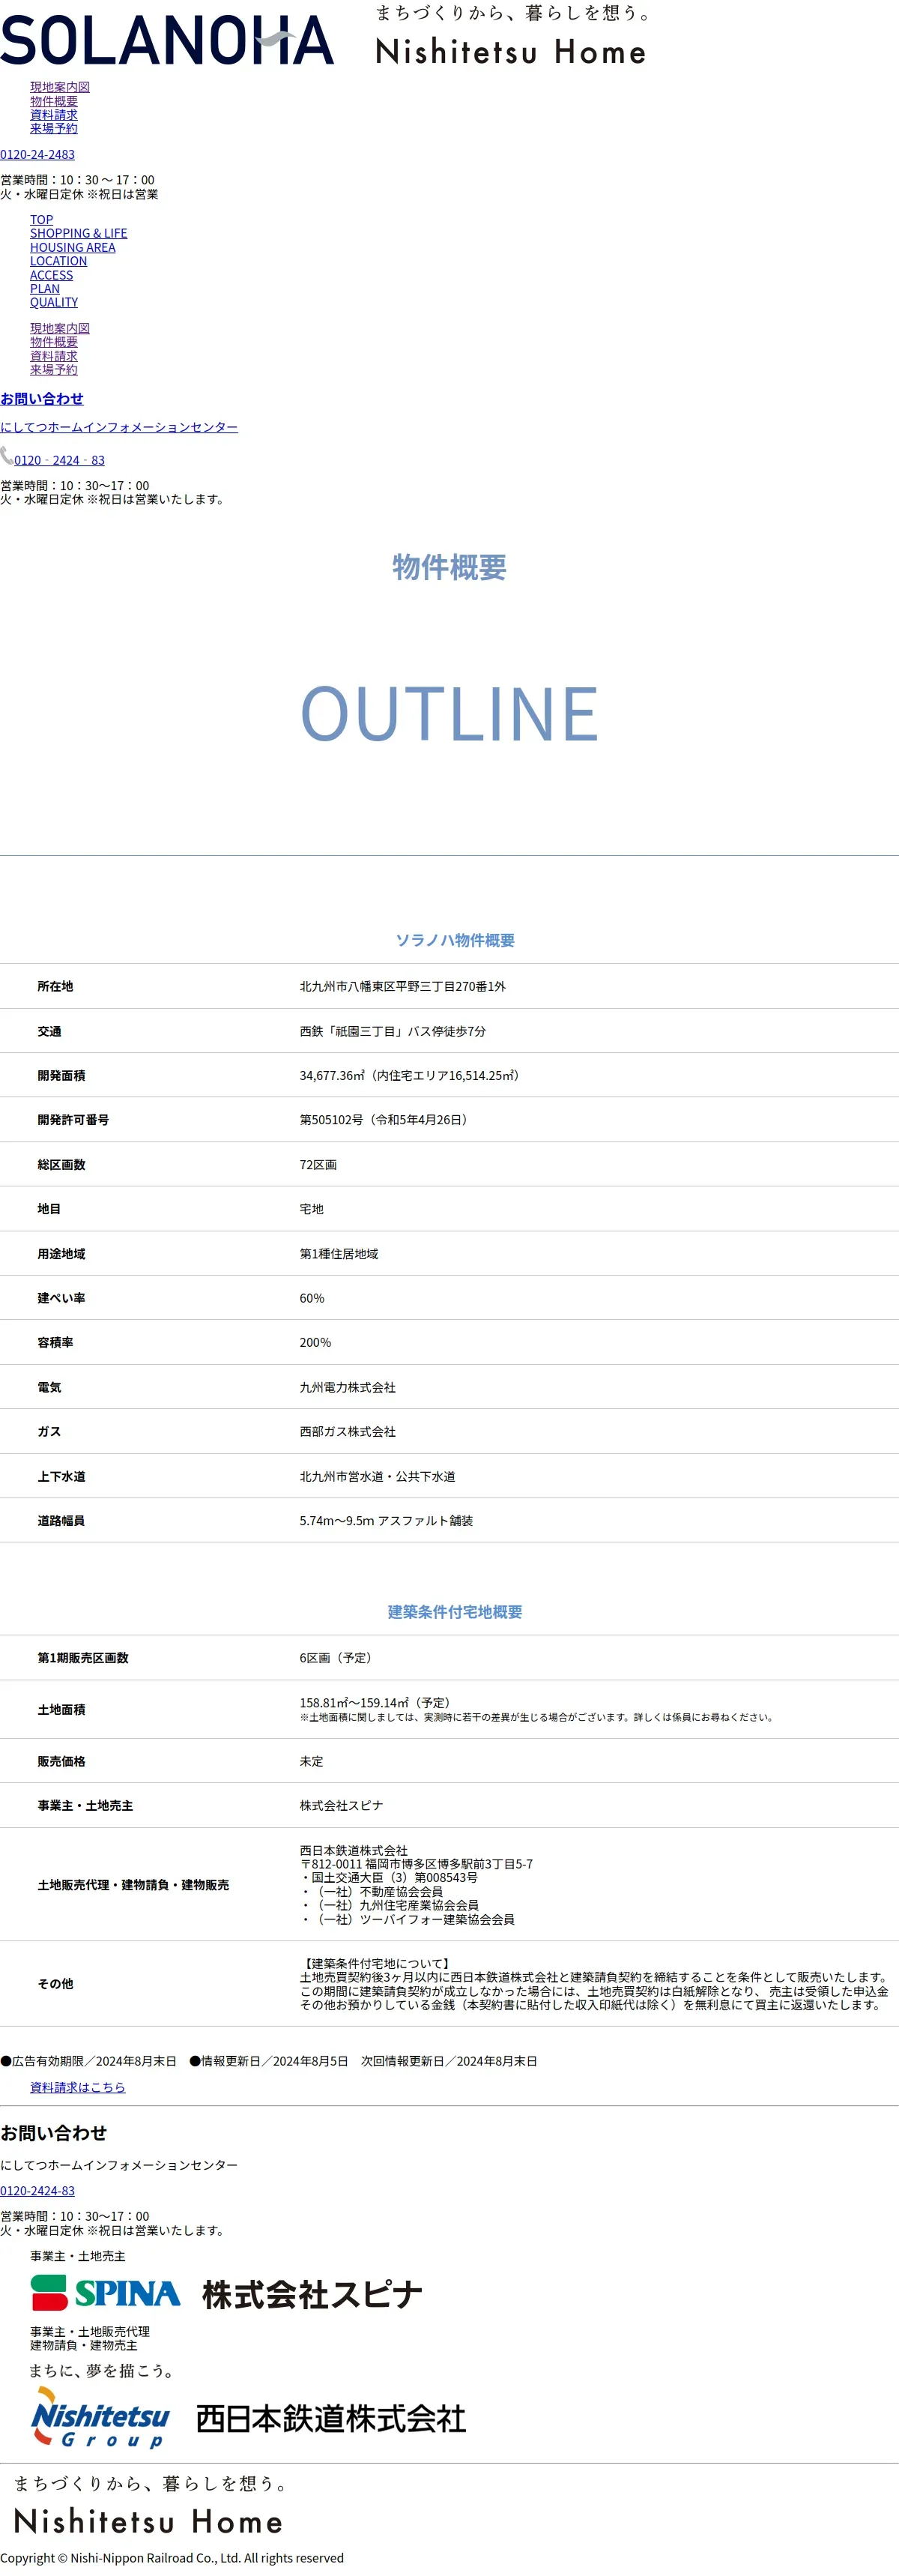Click the 未定 price value
The width and height of the screenshot is (899, 2576).
click(312, 1761)
